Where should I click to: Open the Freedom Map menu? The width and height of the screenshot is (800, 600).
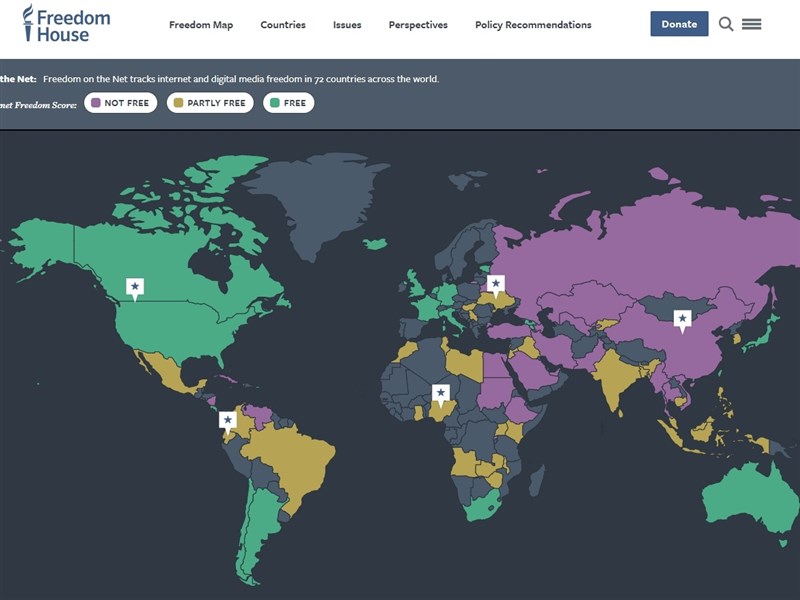tap(201, 25)
